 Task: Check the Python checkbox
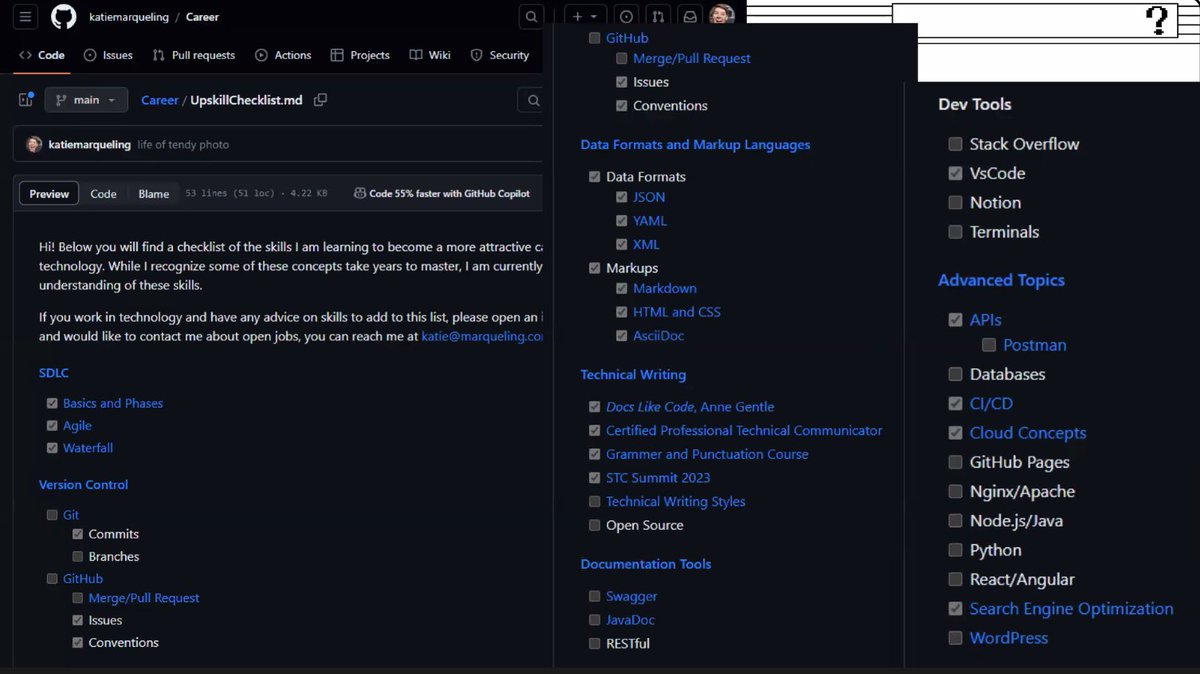coord(956,550)
